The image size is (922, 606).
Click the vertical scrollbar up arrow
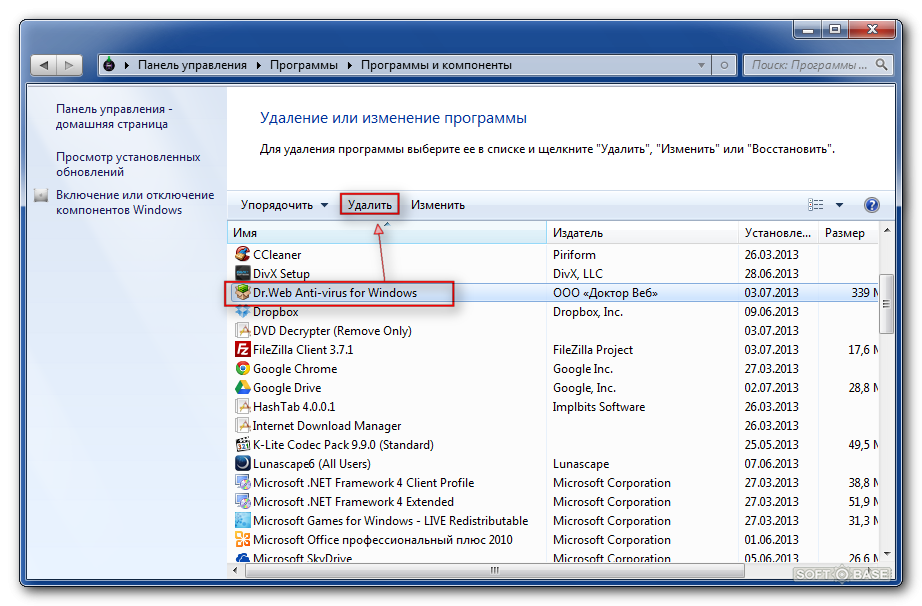click(887, 231)
